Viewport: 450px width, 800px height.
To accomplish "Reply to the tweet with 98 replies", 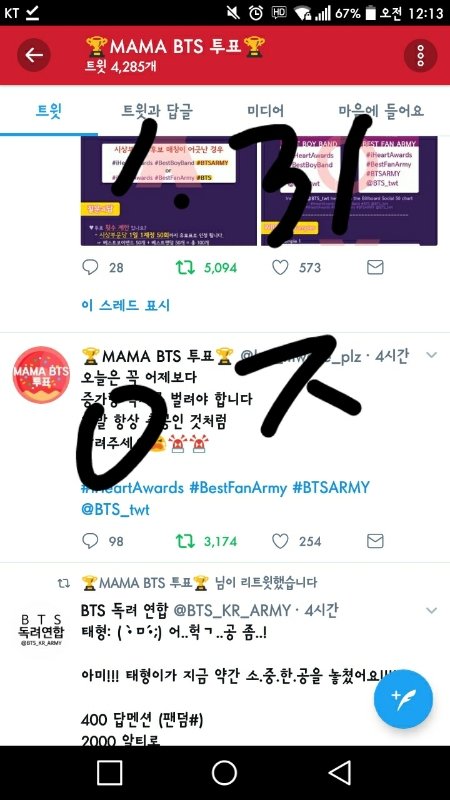I will tap(90, 541).
